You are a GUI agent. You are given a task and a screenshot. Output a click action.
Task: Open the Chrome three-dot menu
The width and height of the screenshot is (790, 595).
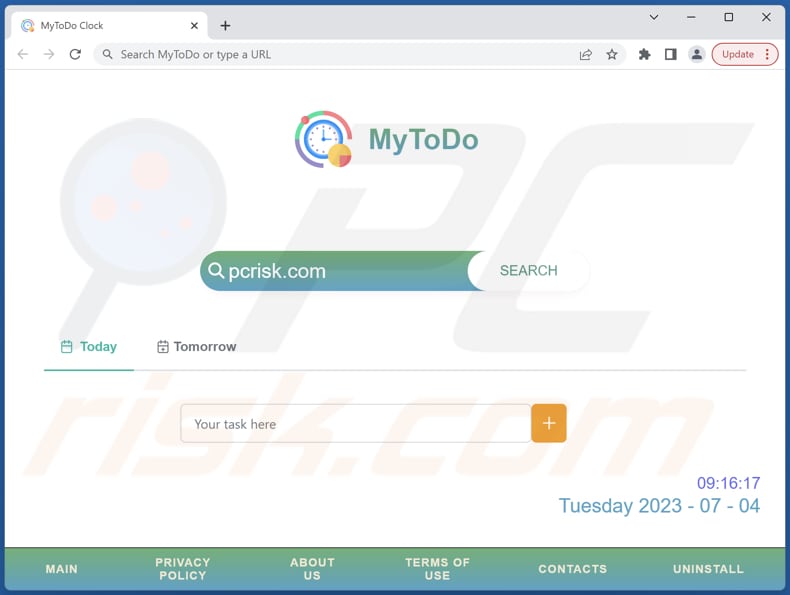click(x=767, y=55)
